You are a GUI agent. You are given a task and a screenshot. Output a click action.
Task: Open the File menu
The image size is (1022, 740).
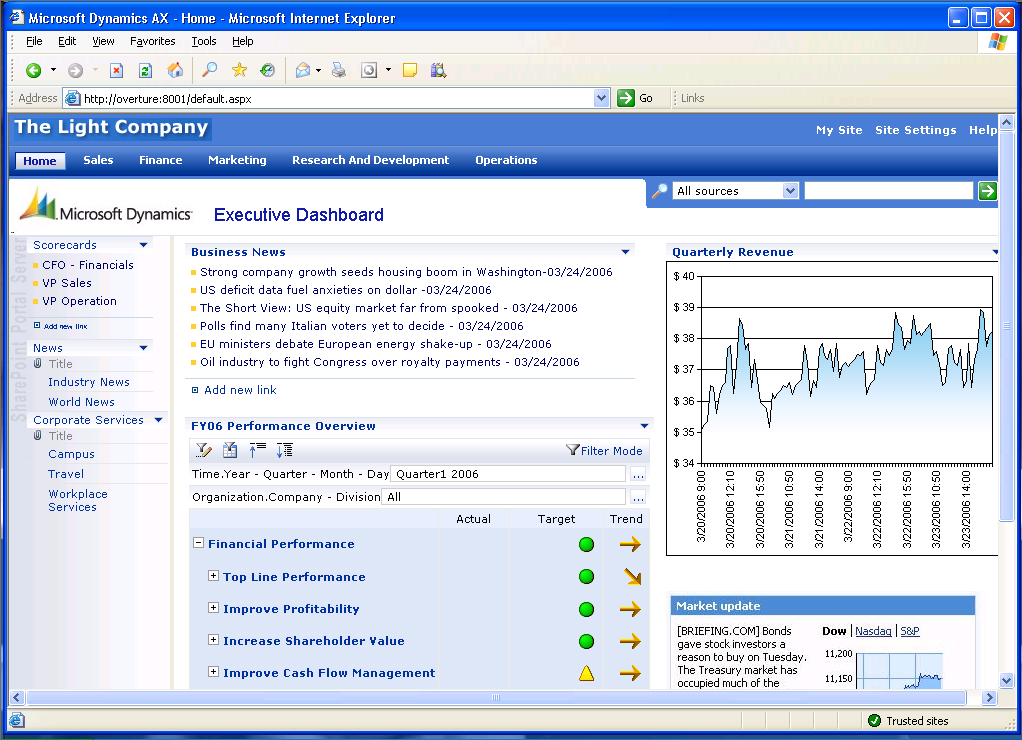(34, 41)
